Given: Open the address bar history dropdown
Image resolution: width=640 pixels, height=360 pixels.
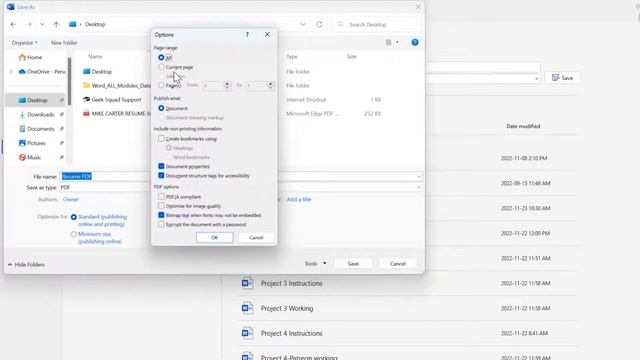Looking at the screenshot, I should (302, 24).
